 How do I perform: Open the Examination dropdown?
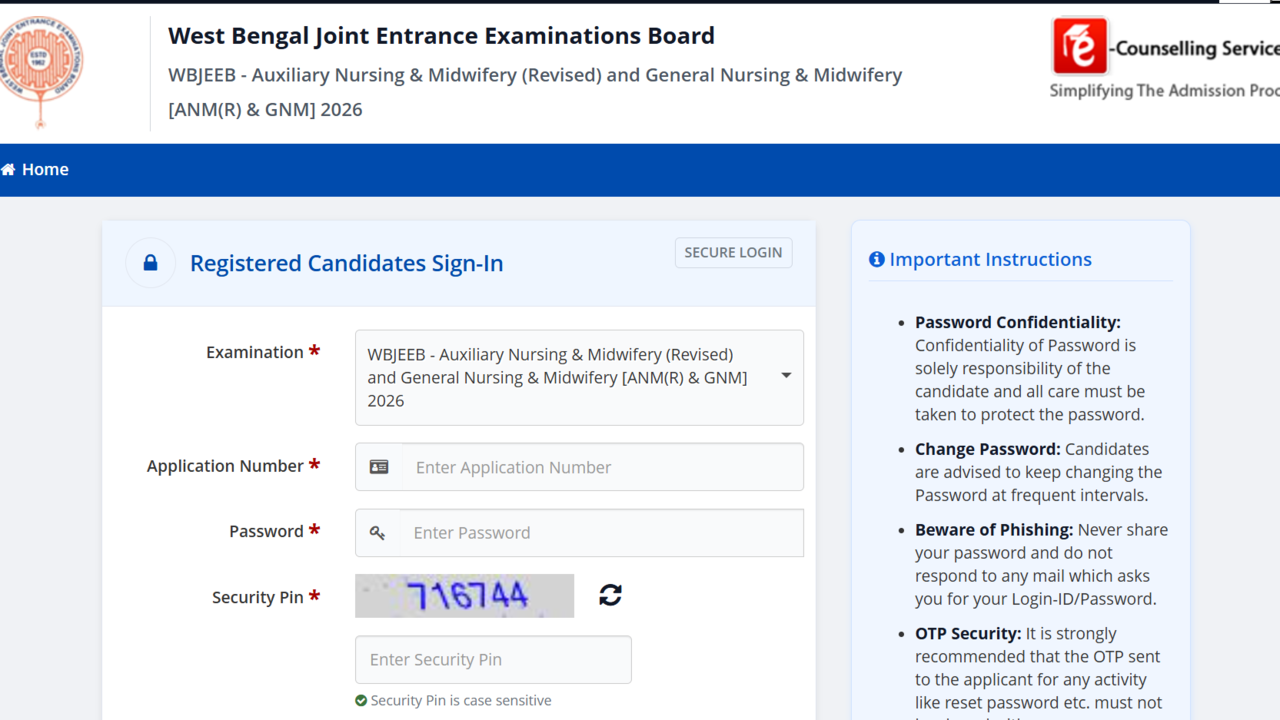tap(579, 378)
